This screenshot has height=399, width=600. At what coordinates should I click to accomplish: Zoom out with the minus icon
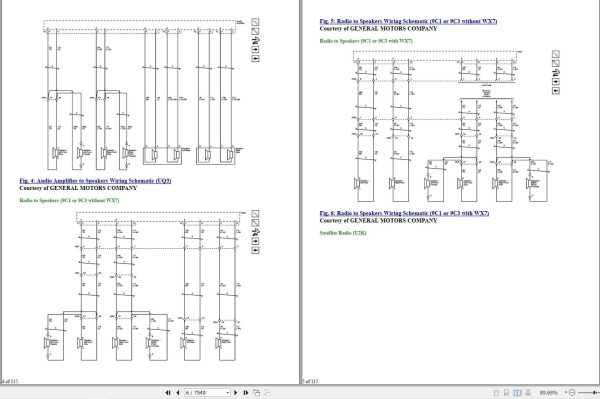click(x=572, y=392)
